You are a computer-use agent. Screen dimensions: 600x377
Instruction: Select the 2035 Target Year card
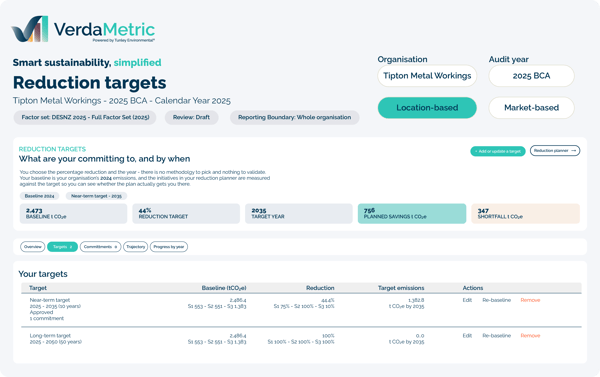[x=298, y=214]
